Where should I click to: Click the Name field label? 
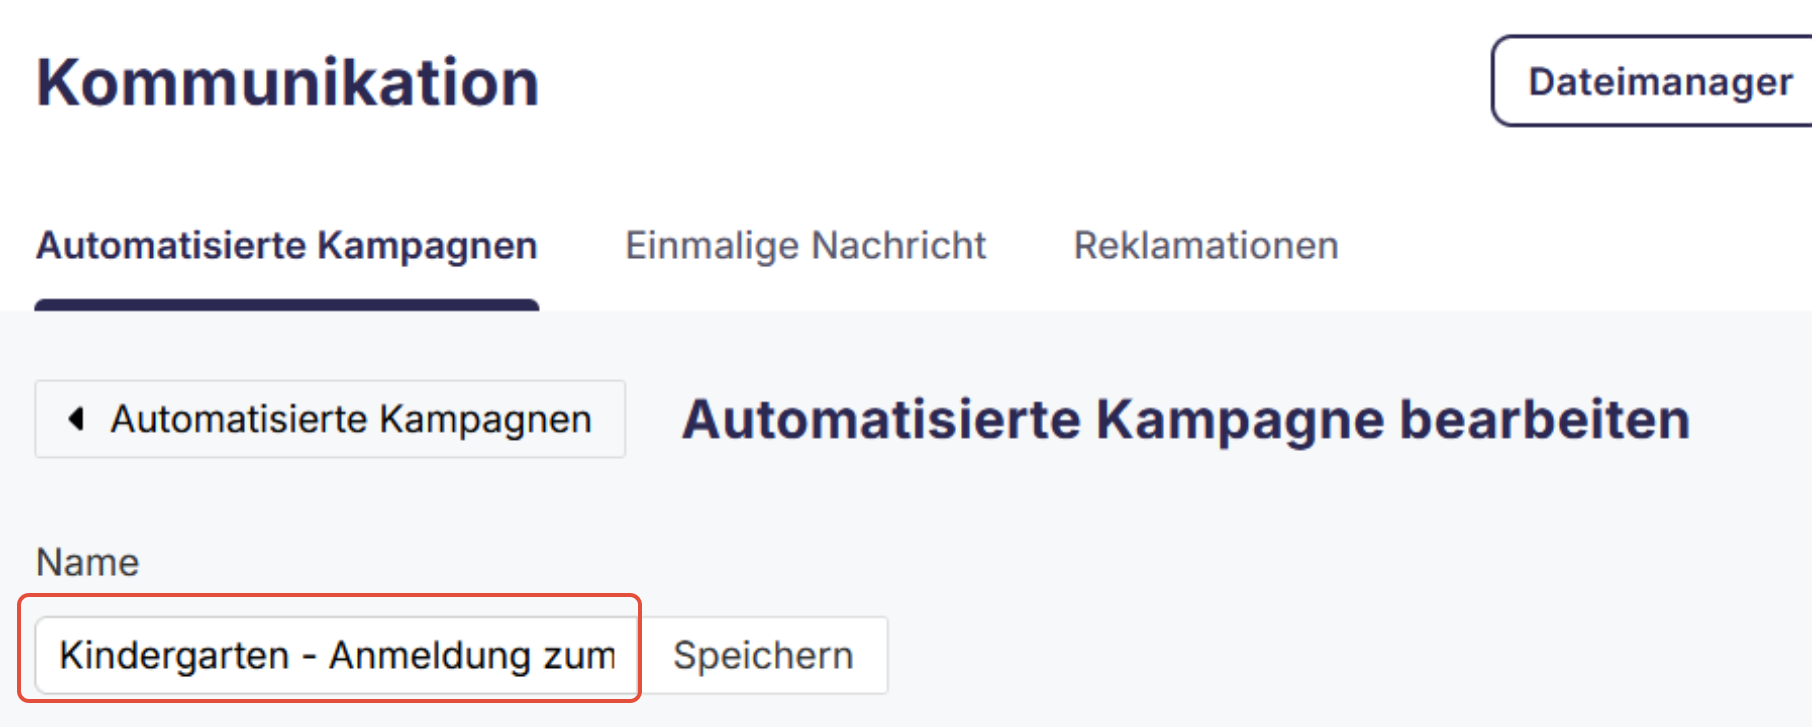pos(86,562)
